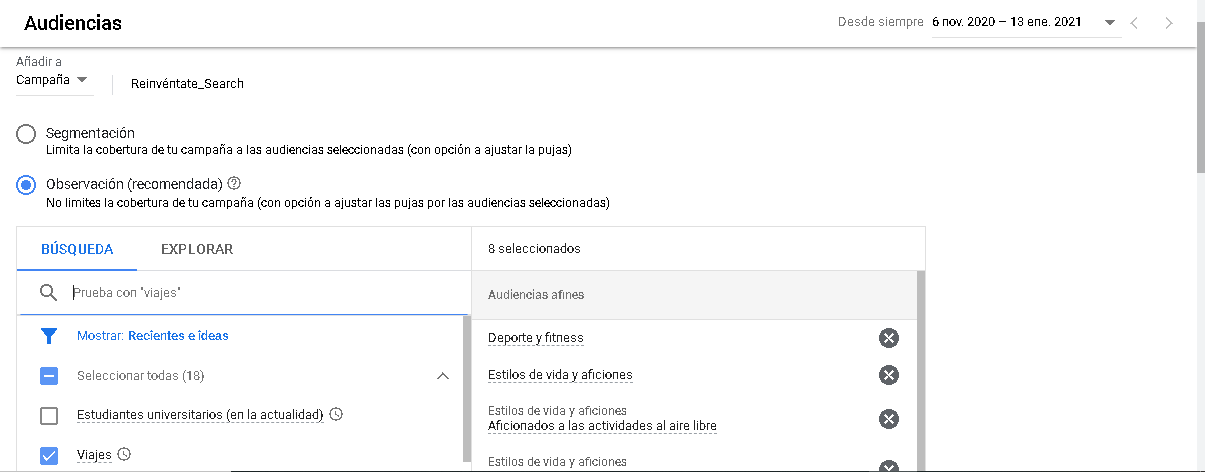This screenshot has width=1205, height=472.
Task: Select the Observación (recomendada) radio option
Action: click(27, 185)
